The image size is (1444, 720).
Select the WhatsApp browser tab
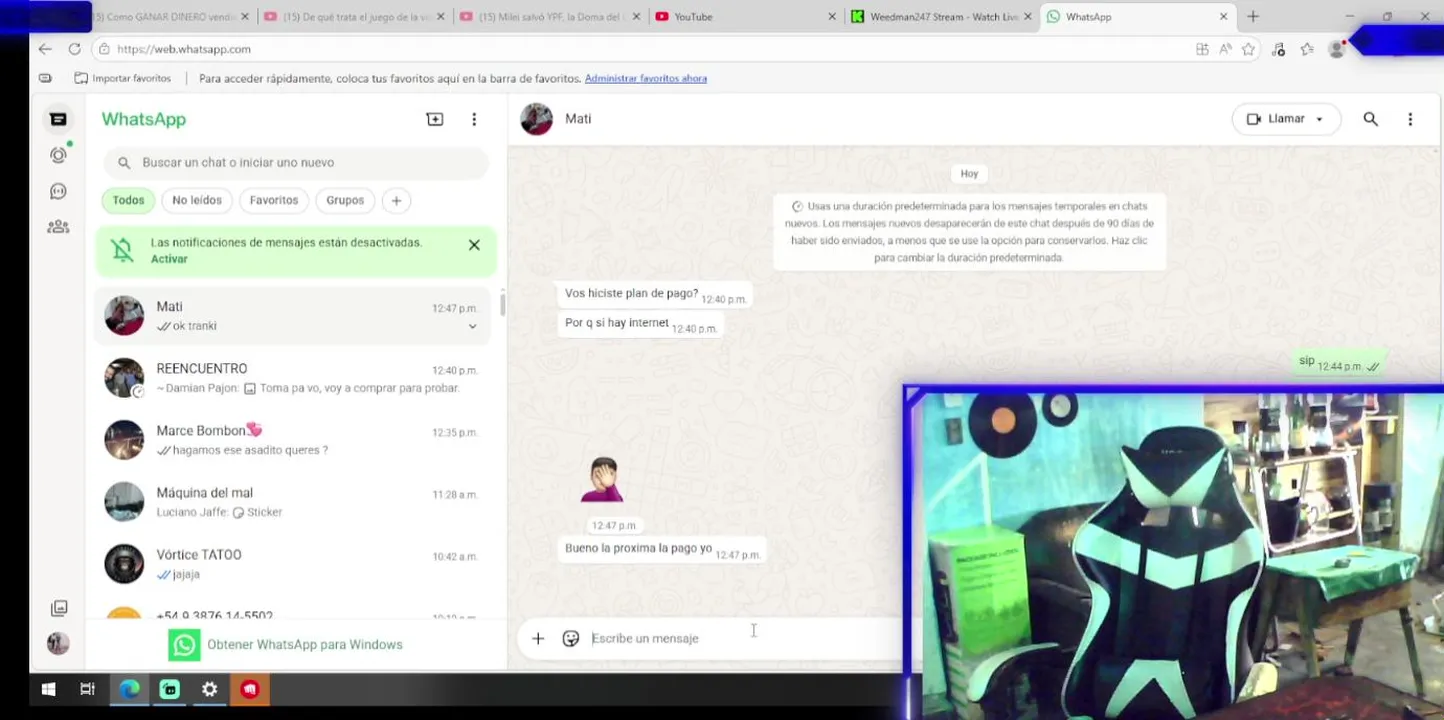1137,17
